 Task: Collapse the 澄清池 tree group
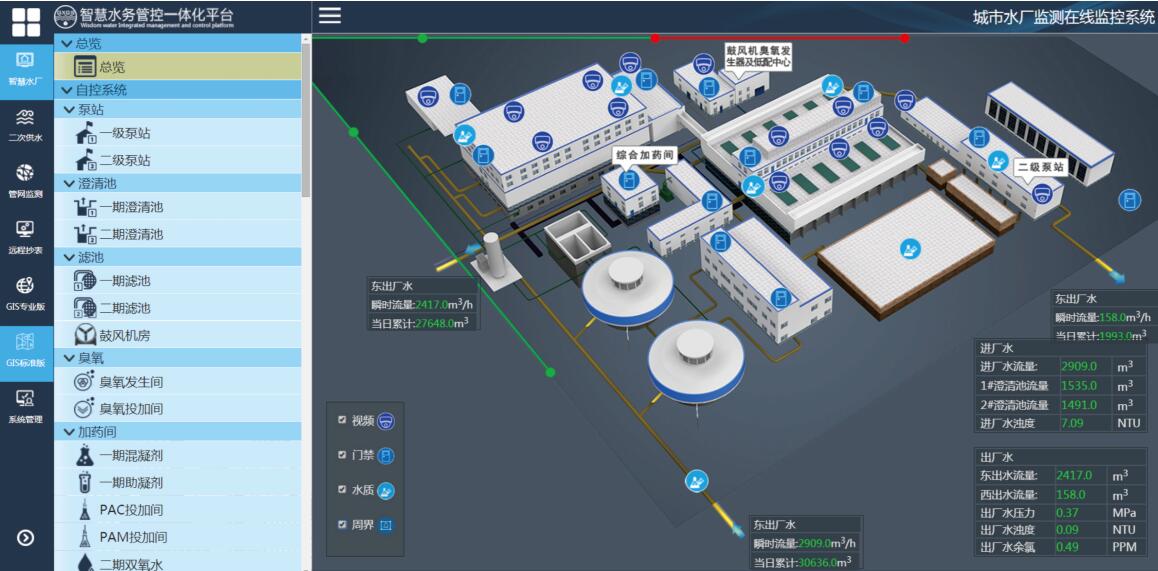point(68,184)
